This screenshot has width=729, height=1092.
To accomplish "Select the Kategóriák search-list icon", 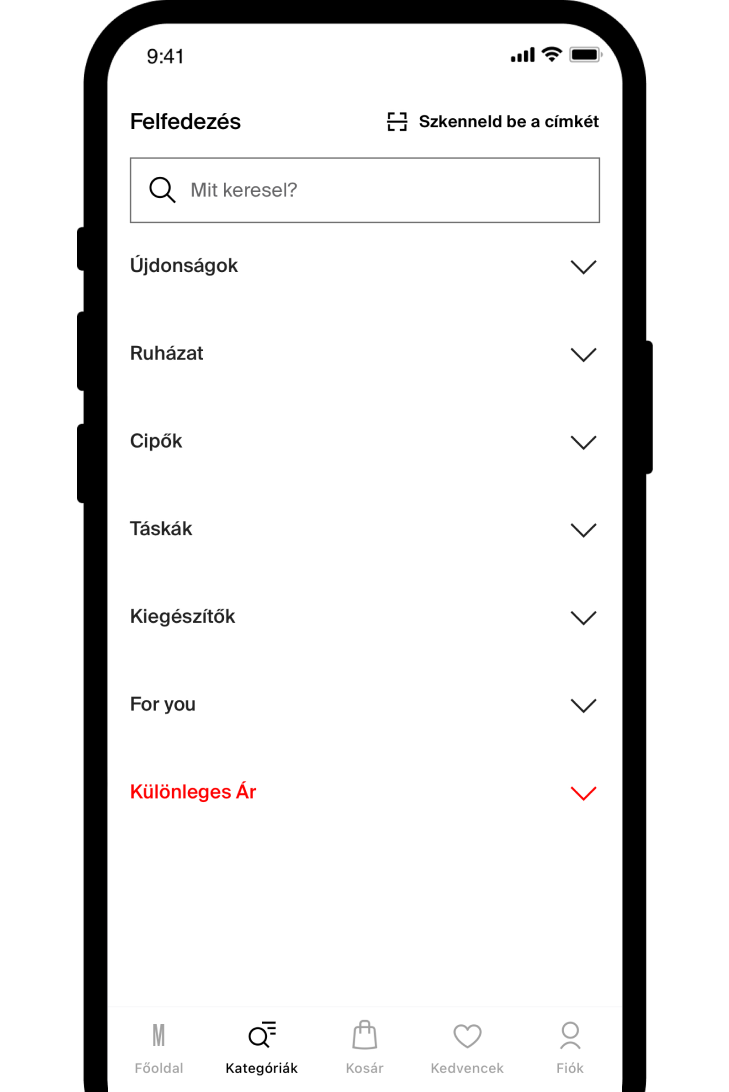I will pyautogui.click(x=262, y=1035).
